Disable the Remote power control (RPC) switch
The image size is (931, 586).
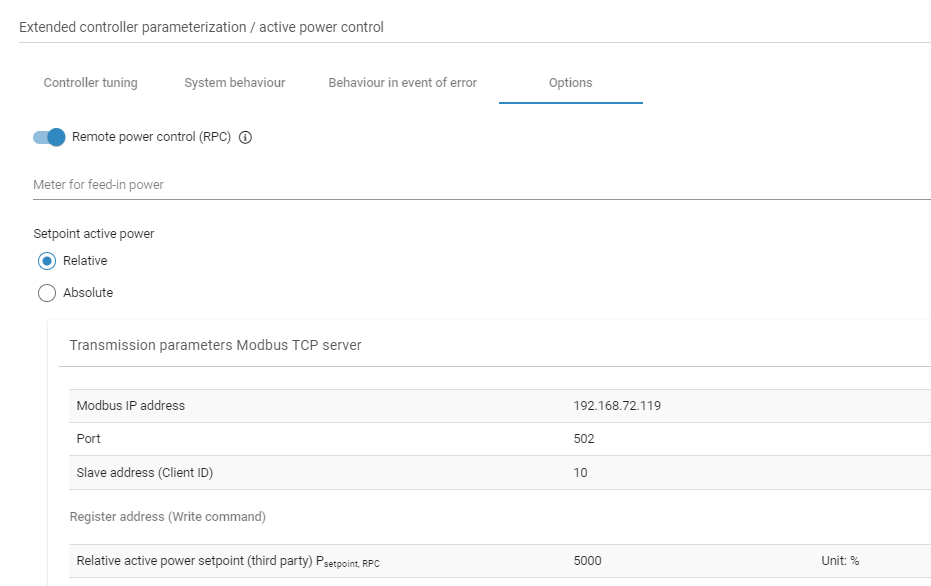coord(46,137)
